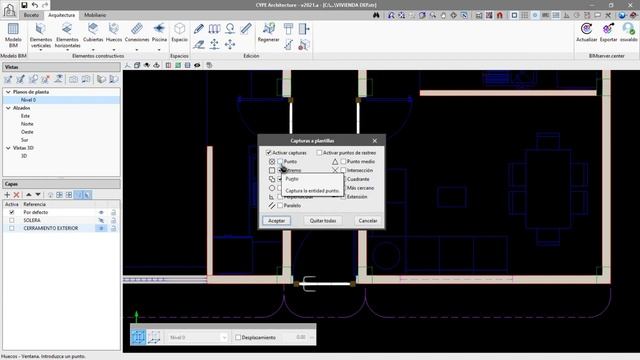Image resolution: width=640 pixels, height=360 pixels.
Task: Click the application logo button
Action: click(x=9, y=10)
